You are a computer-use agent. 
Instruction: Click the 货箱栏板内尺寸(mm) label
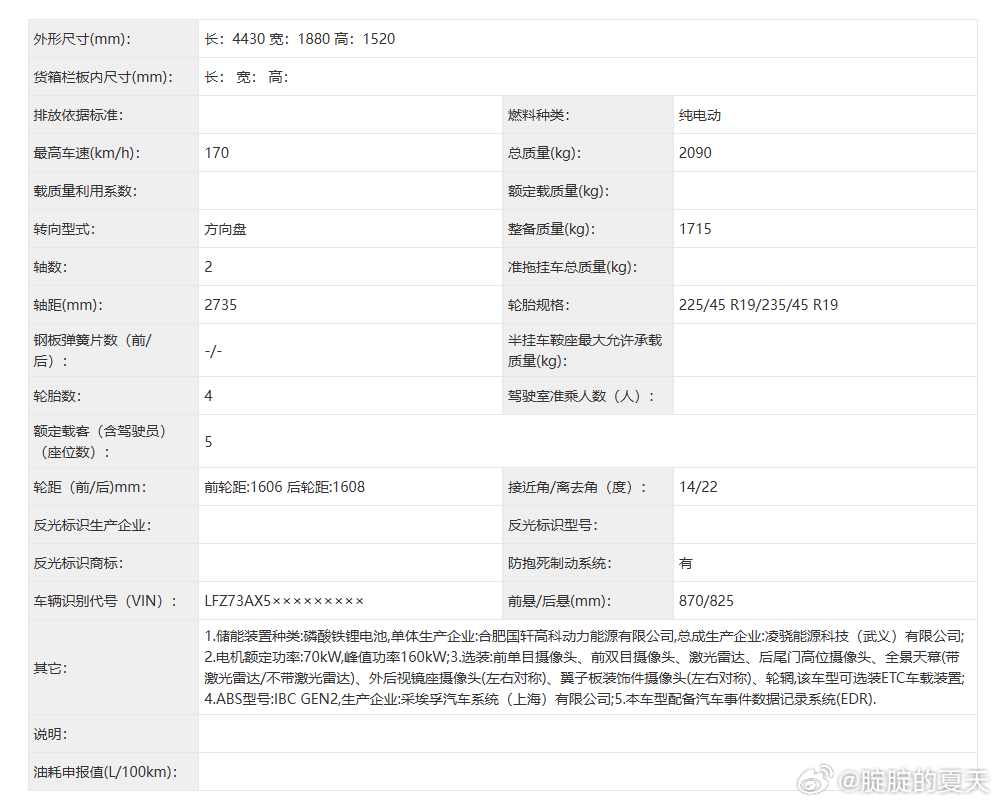click(103, 77)
